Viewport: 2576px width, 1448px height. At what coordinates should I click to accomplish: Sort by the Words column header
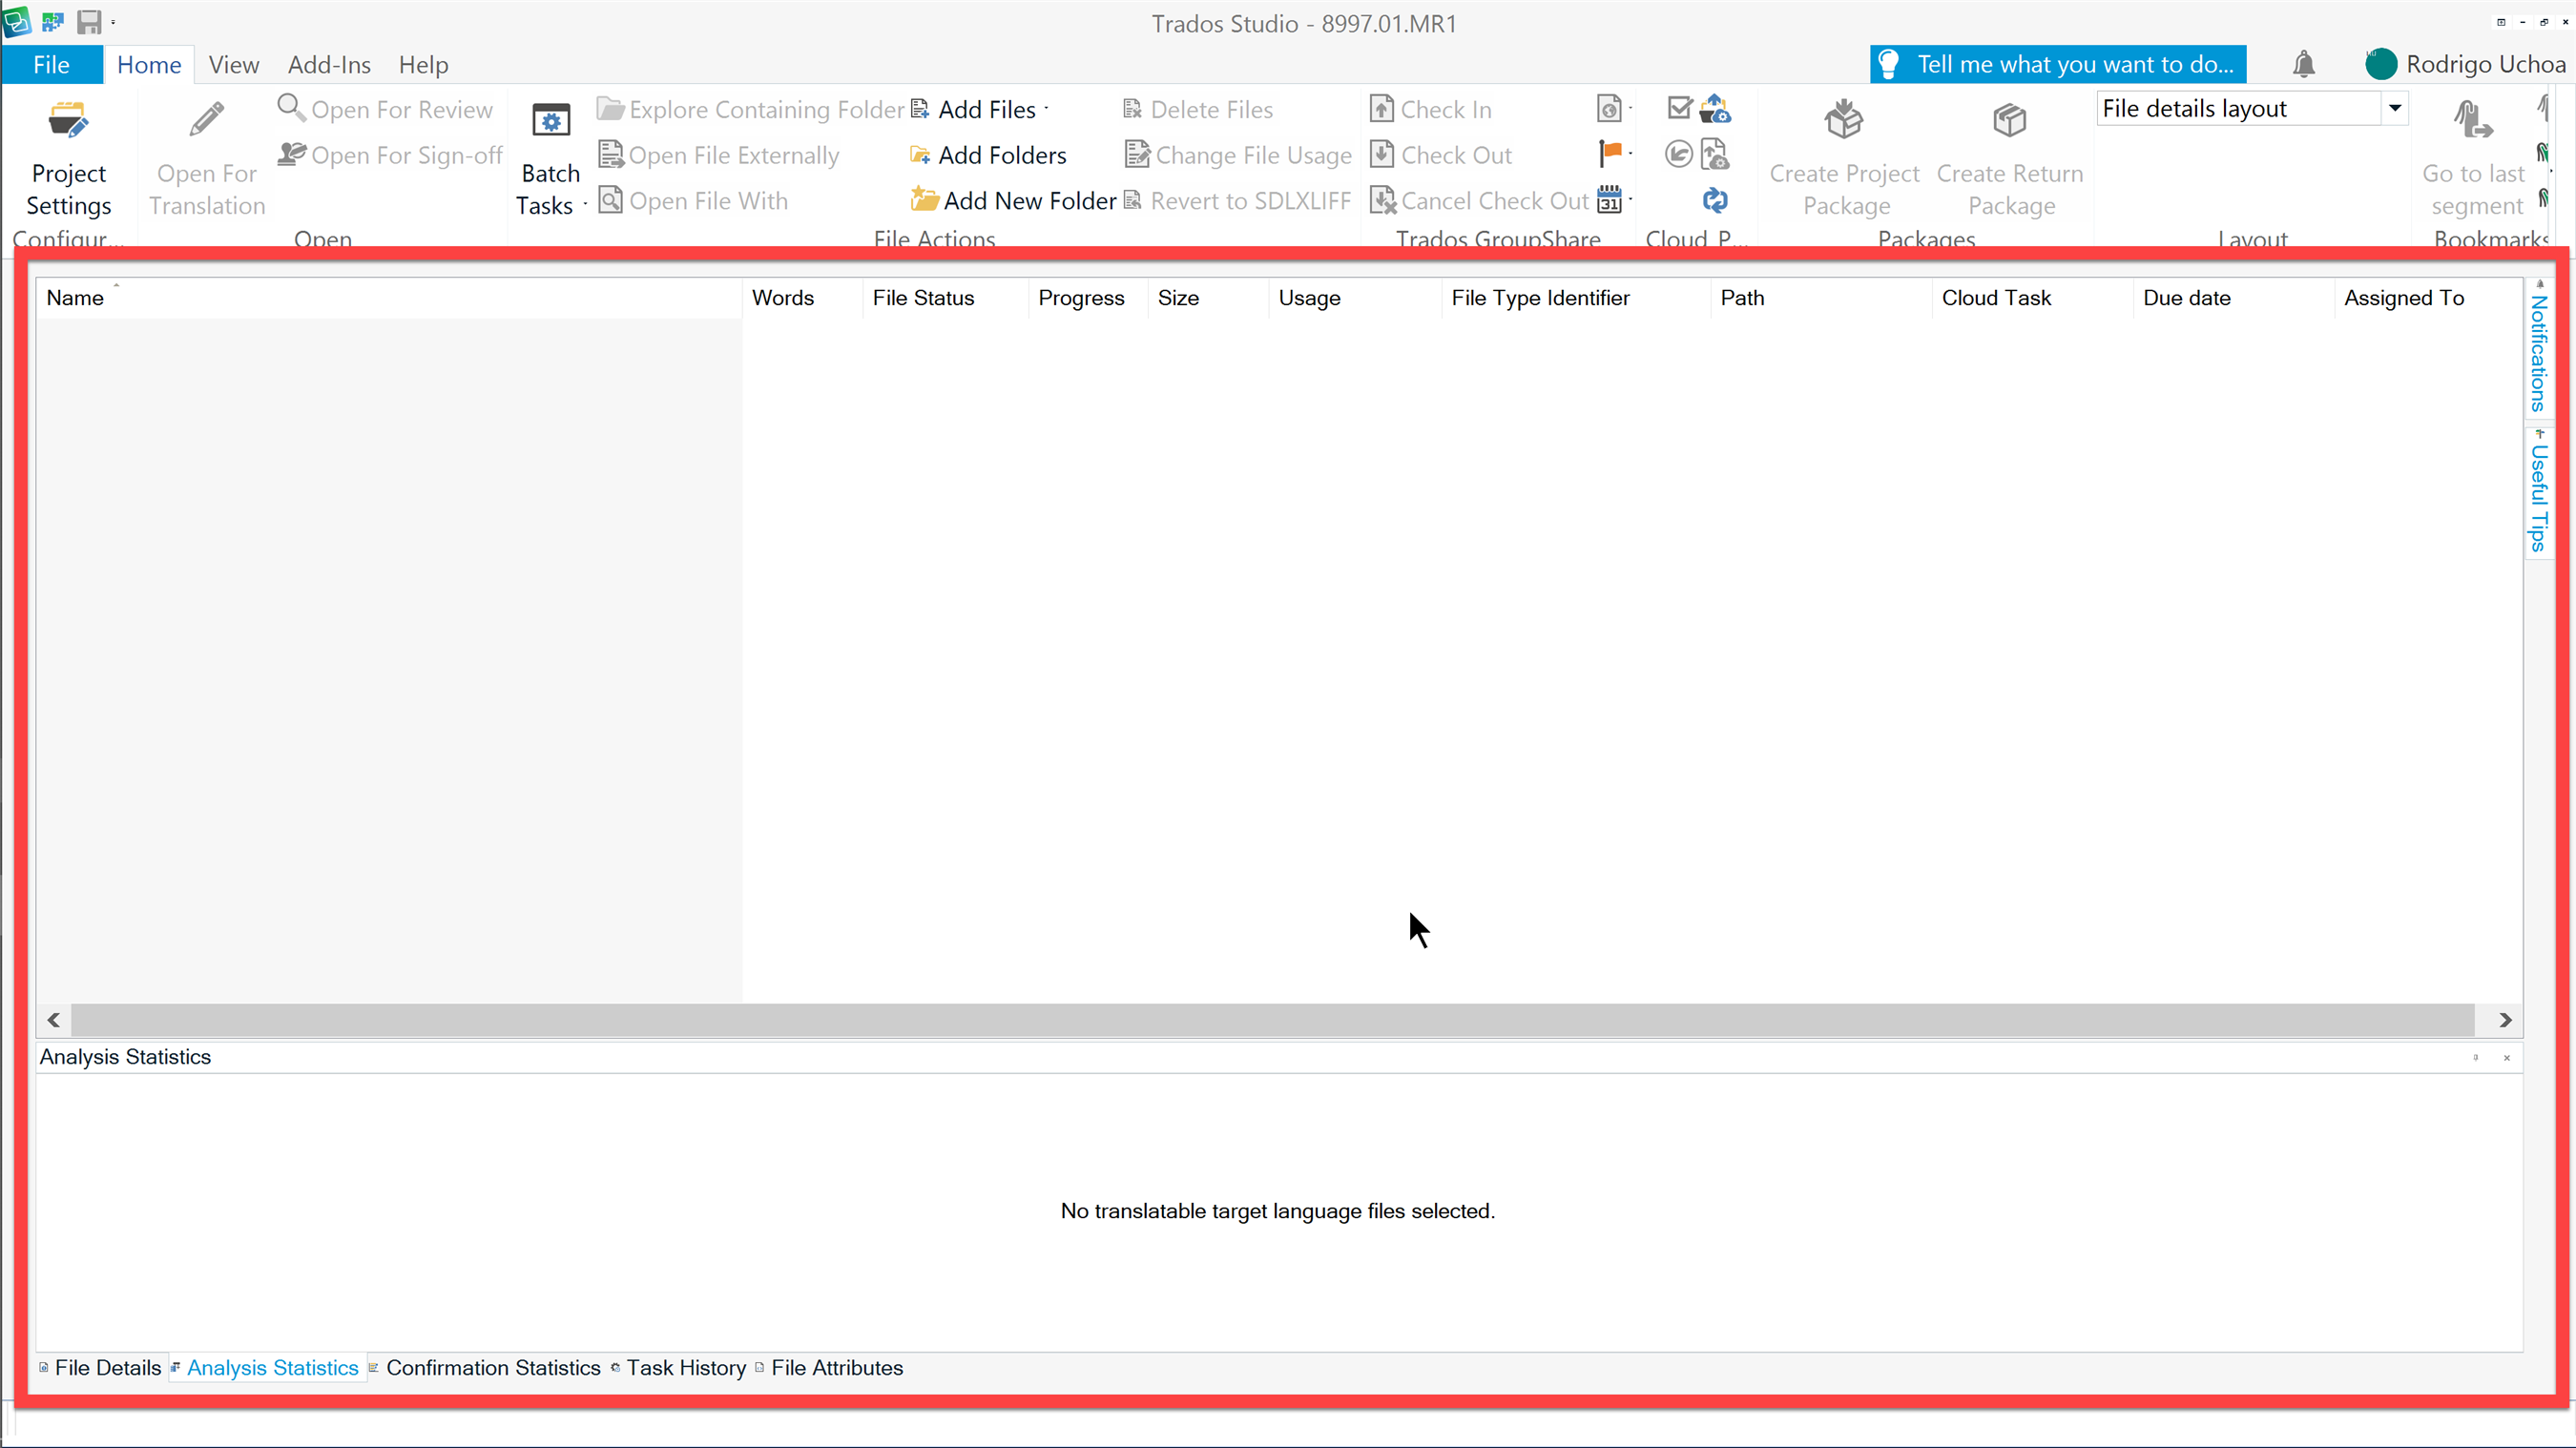click(802, 298)
